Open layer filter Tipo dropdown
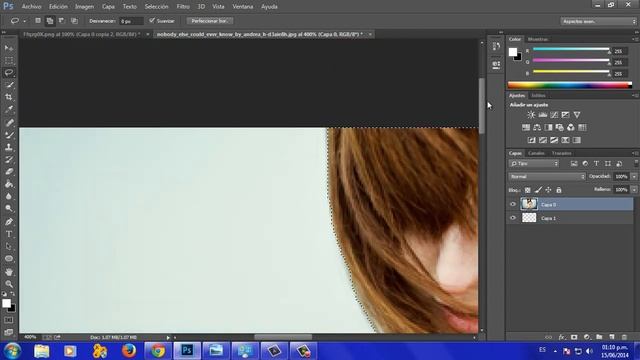Screen dimensions: 640x360 pyautogui.click(x=534, y=164)
